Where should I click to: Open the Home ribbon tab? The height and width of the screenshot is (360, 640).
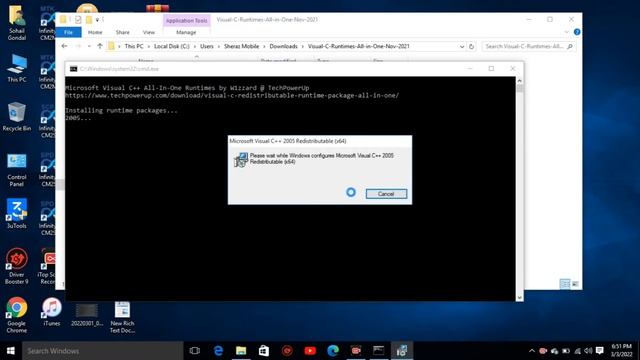(x=95, y=32)
